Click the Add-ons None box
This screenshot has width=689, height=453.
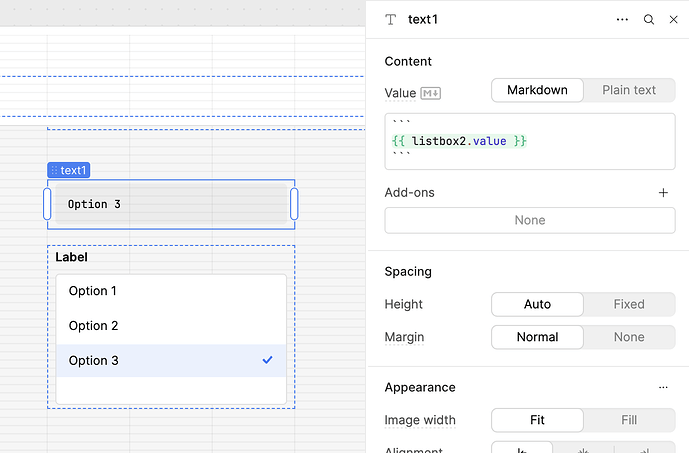[x=530, y=220]
